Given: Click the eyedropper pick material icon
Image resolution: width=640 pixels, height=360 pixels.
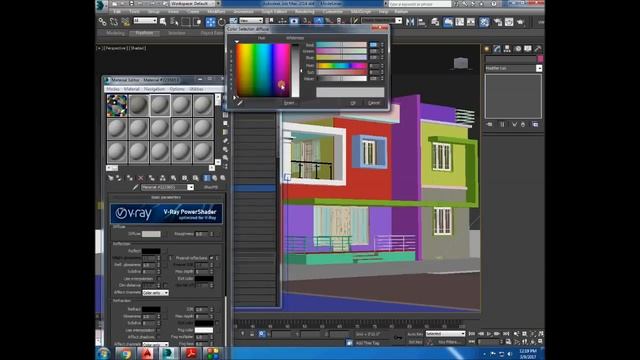Looking at the screenshot, I should click(x=136, y=187).
